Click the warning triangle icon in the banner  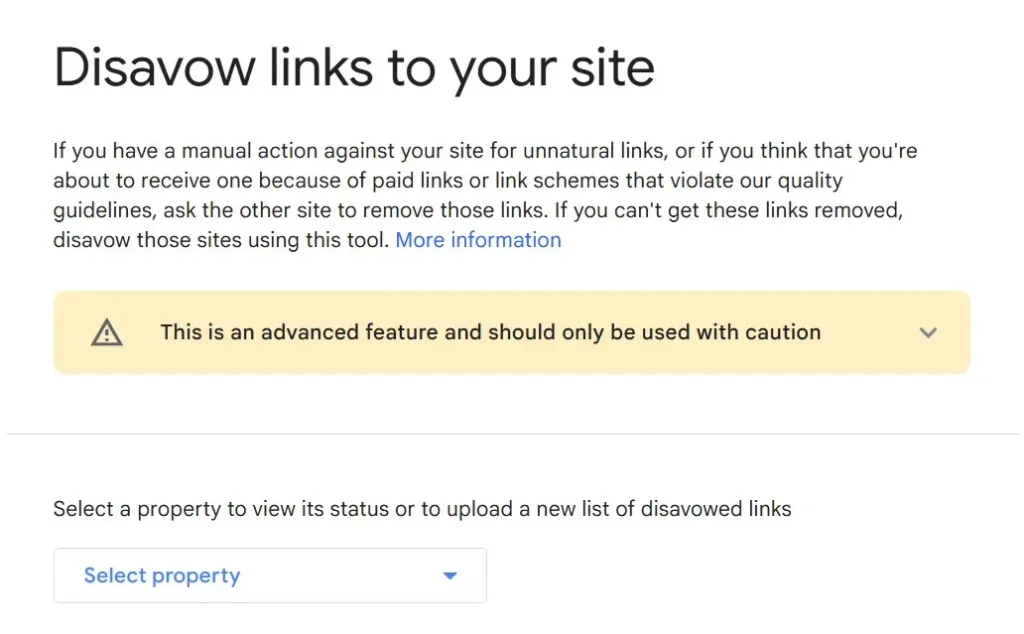point(108,331)
